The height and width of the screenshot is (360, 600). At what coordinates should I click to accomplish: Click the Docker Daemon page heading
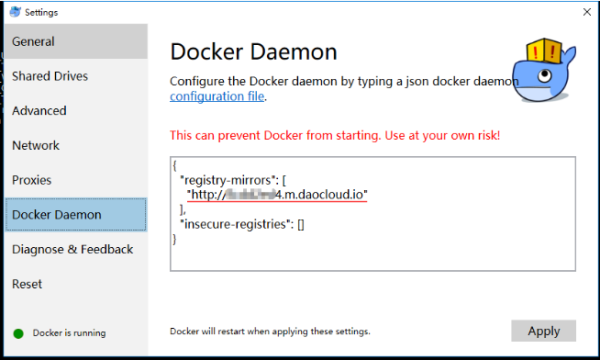(253, 52)
